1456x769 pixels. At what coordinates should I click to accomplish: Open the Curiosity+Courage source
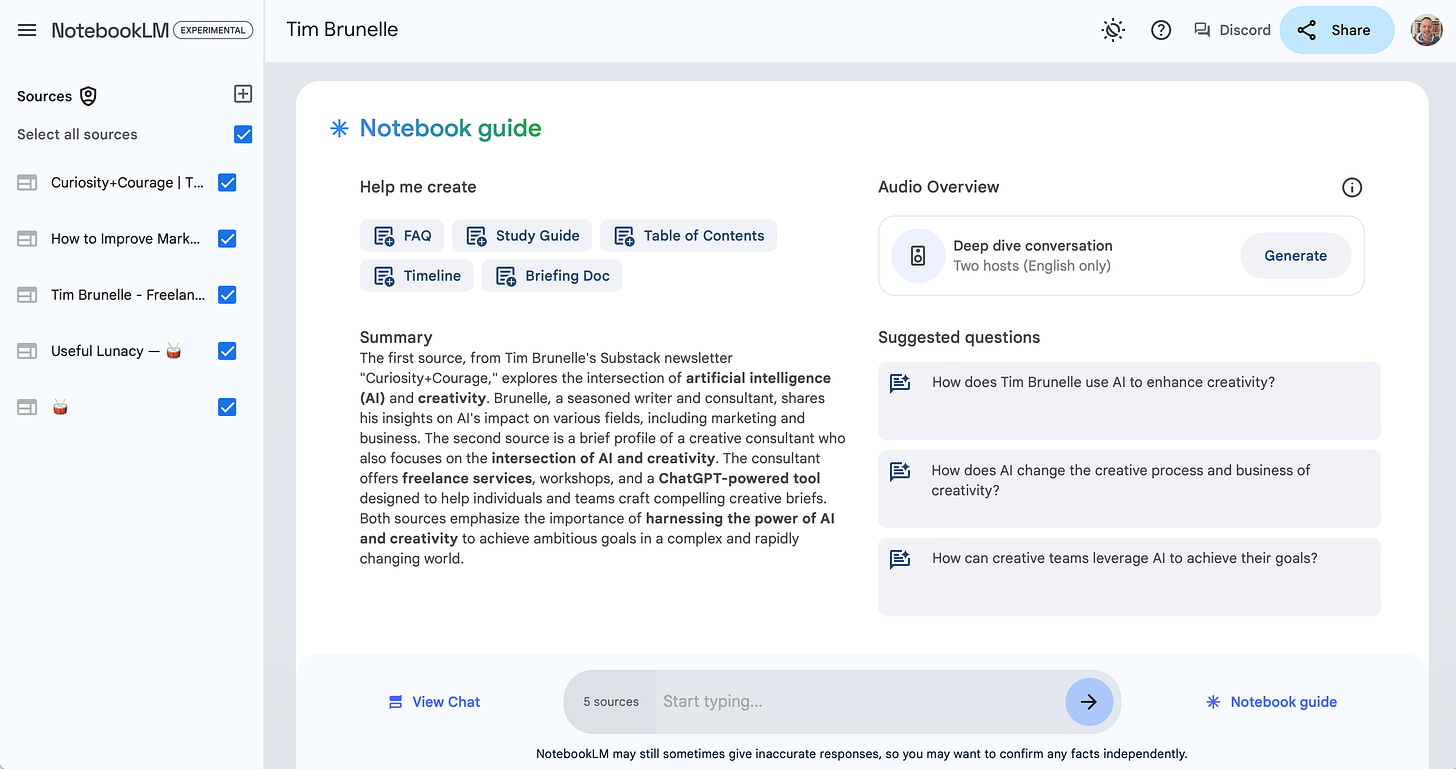(127, 183)
